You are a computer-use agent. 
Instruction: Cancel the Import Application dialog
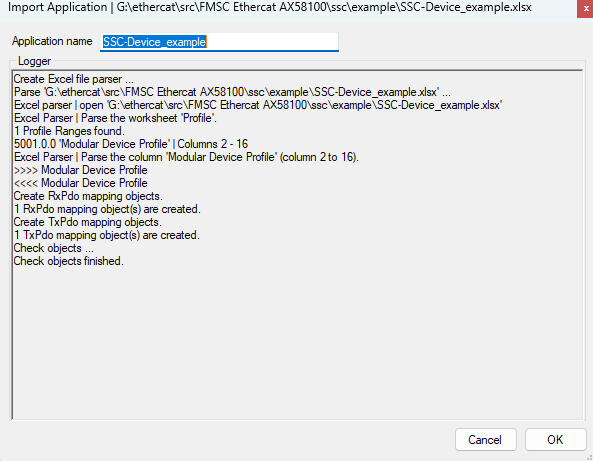(485, 439)
